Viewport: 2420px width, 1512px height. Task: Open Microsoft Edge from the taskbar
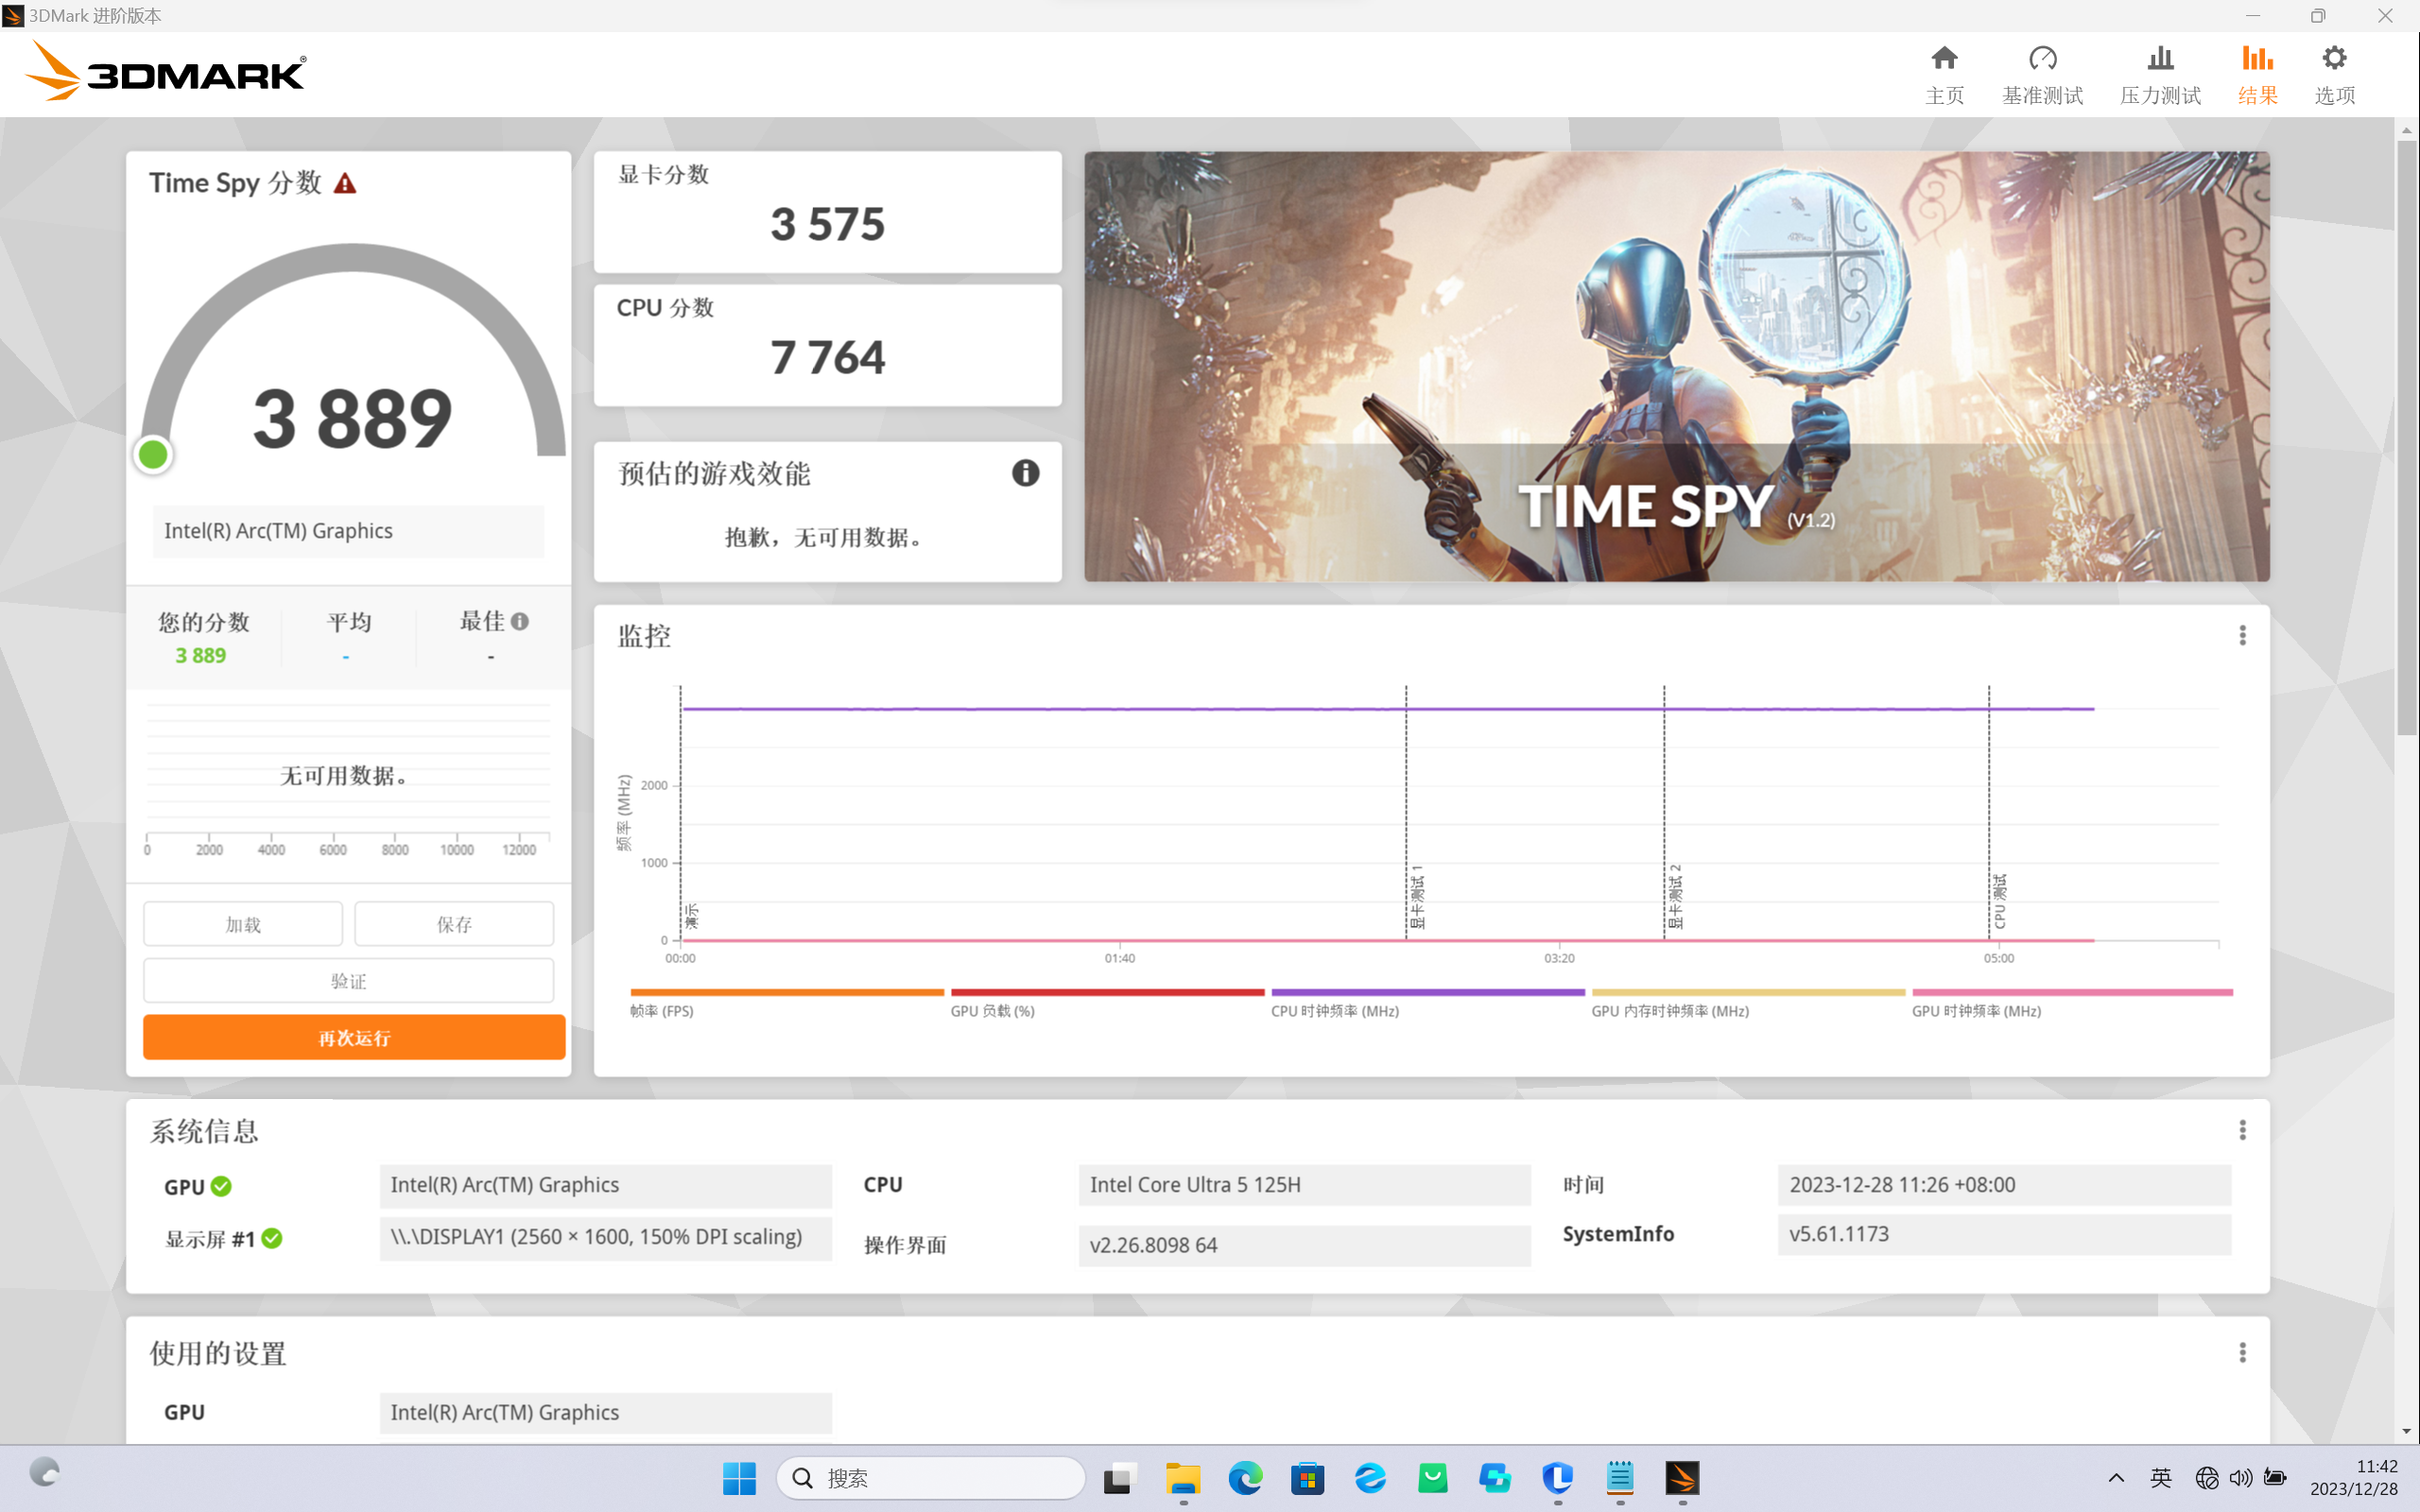1245,1478
